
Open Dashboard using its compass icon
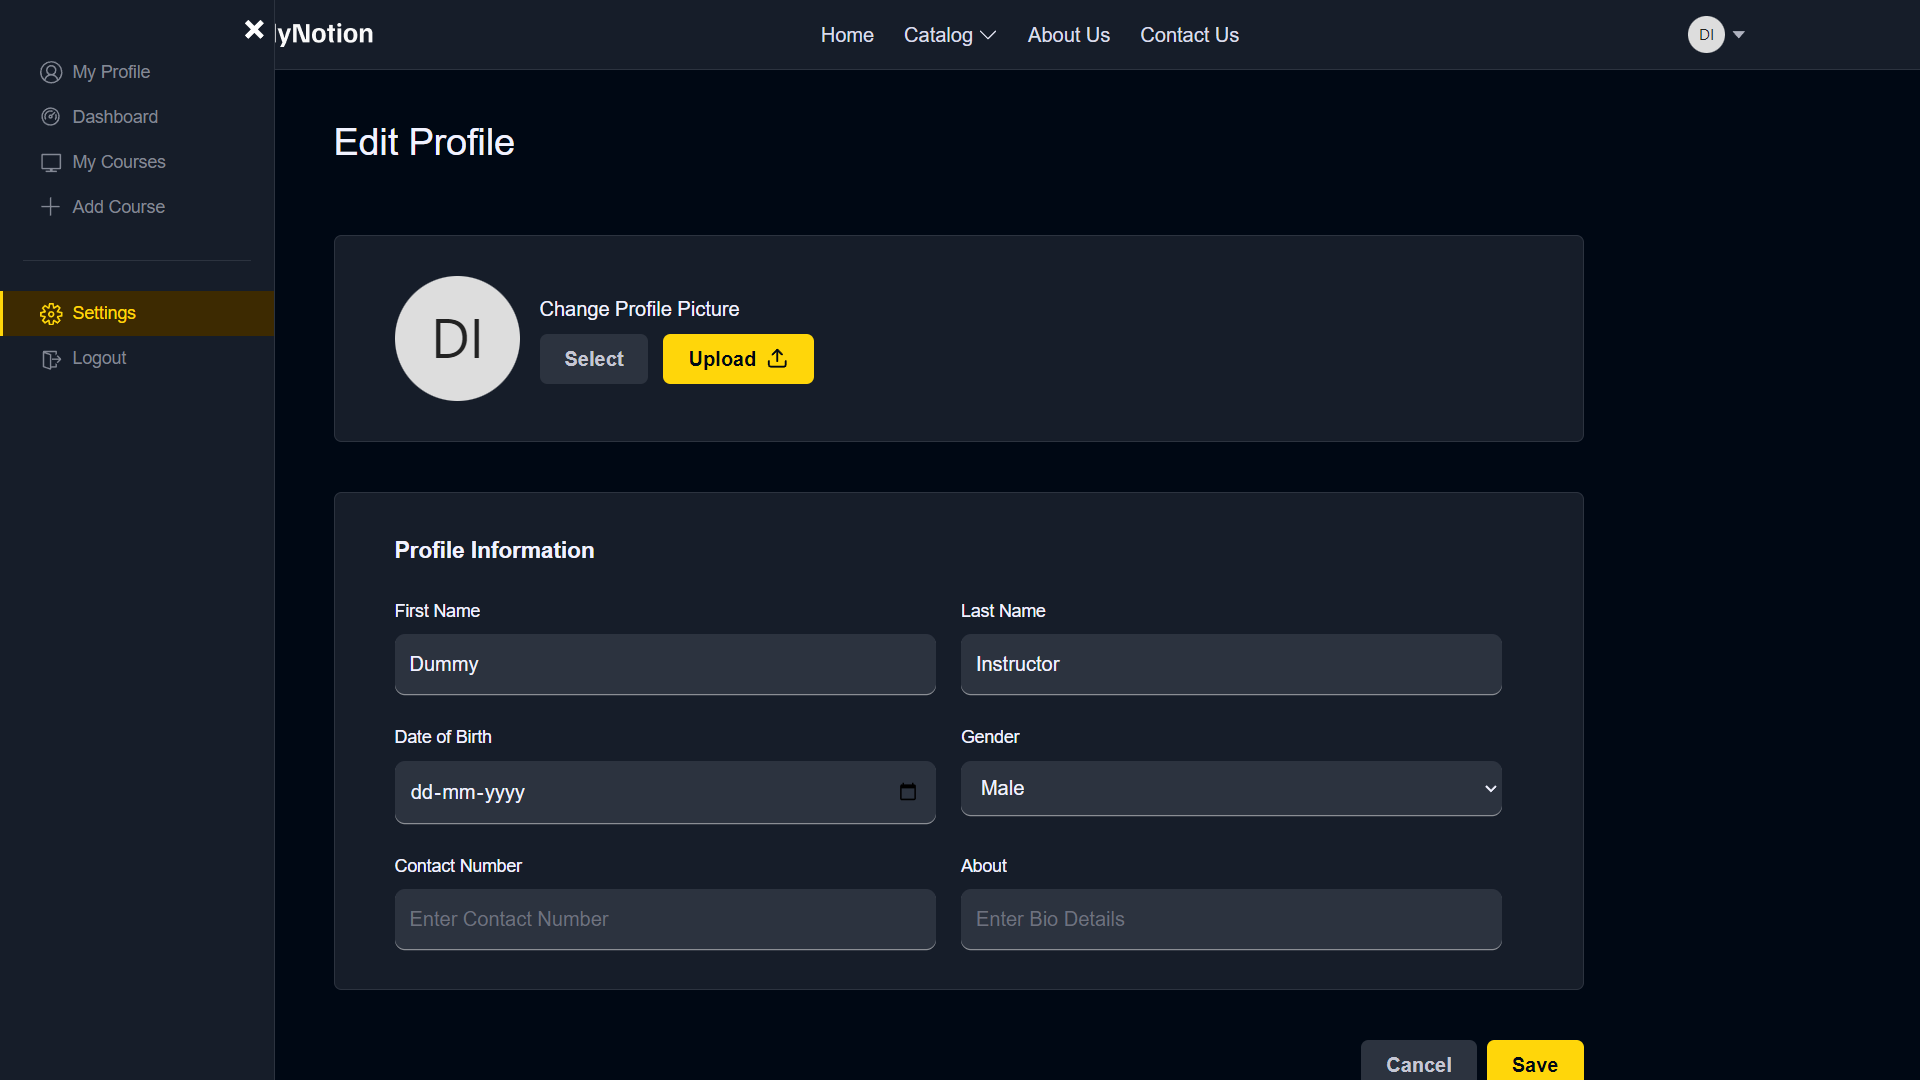50,116
